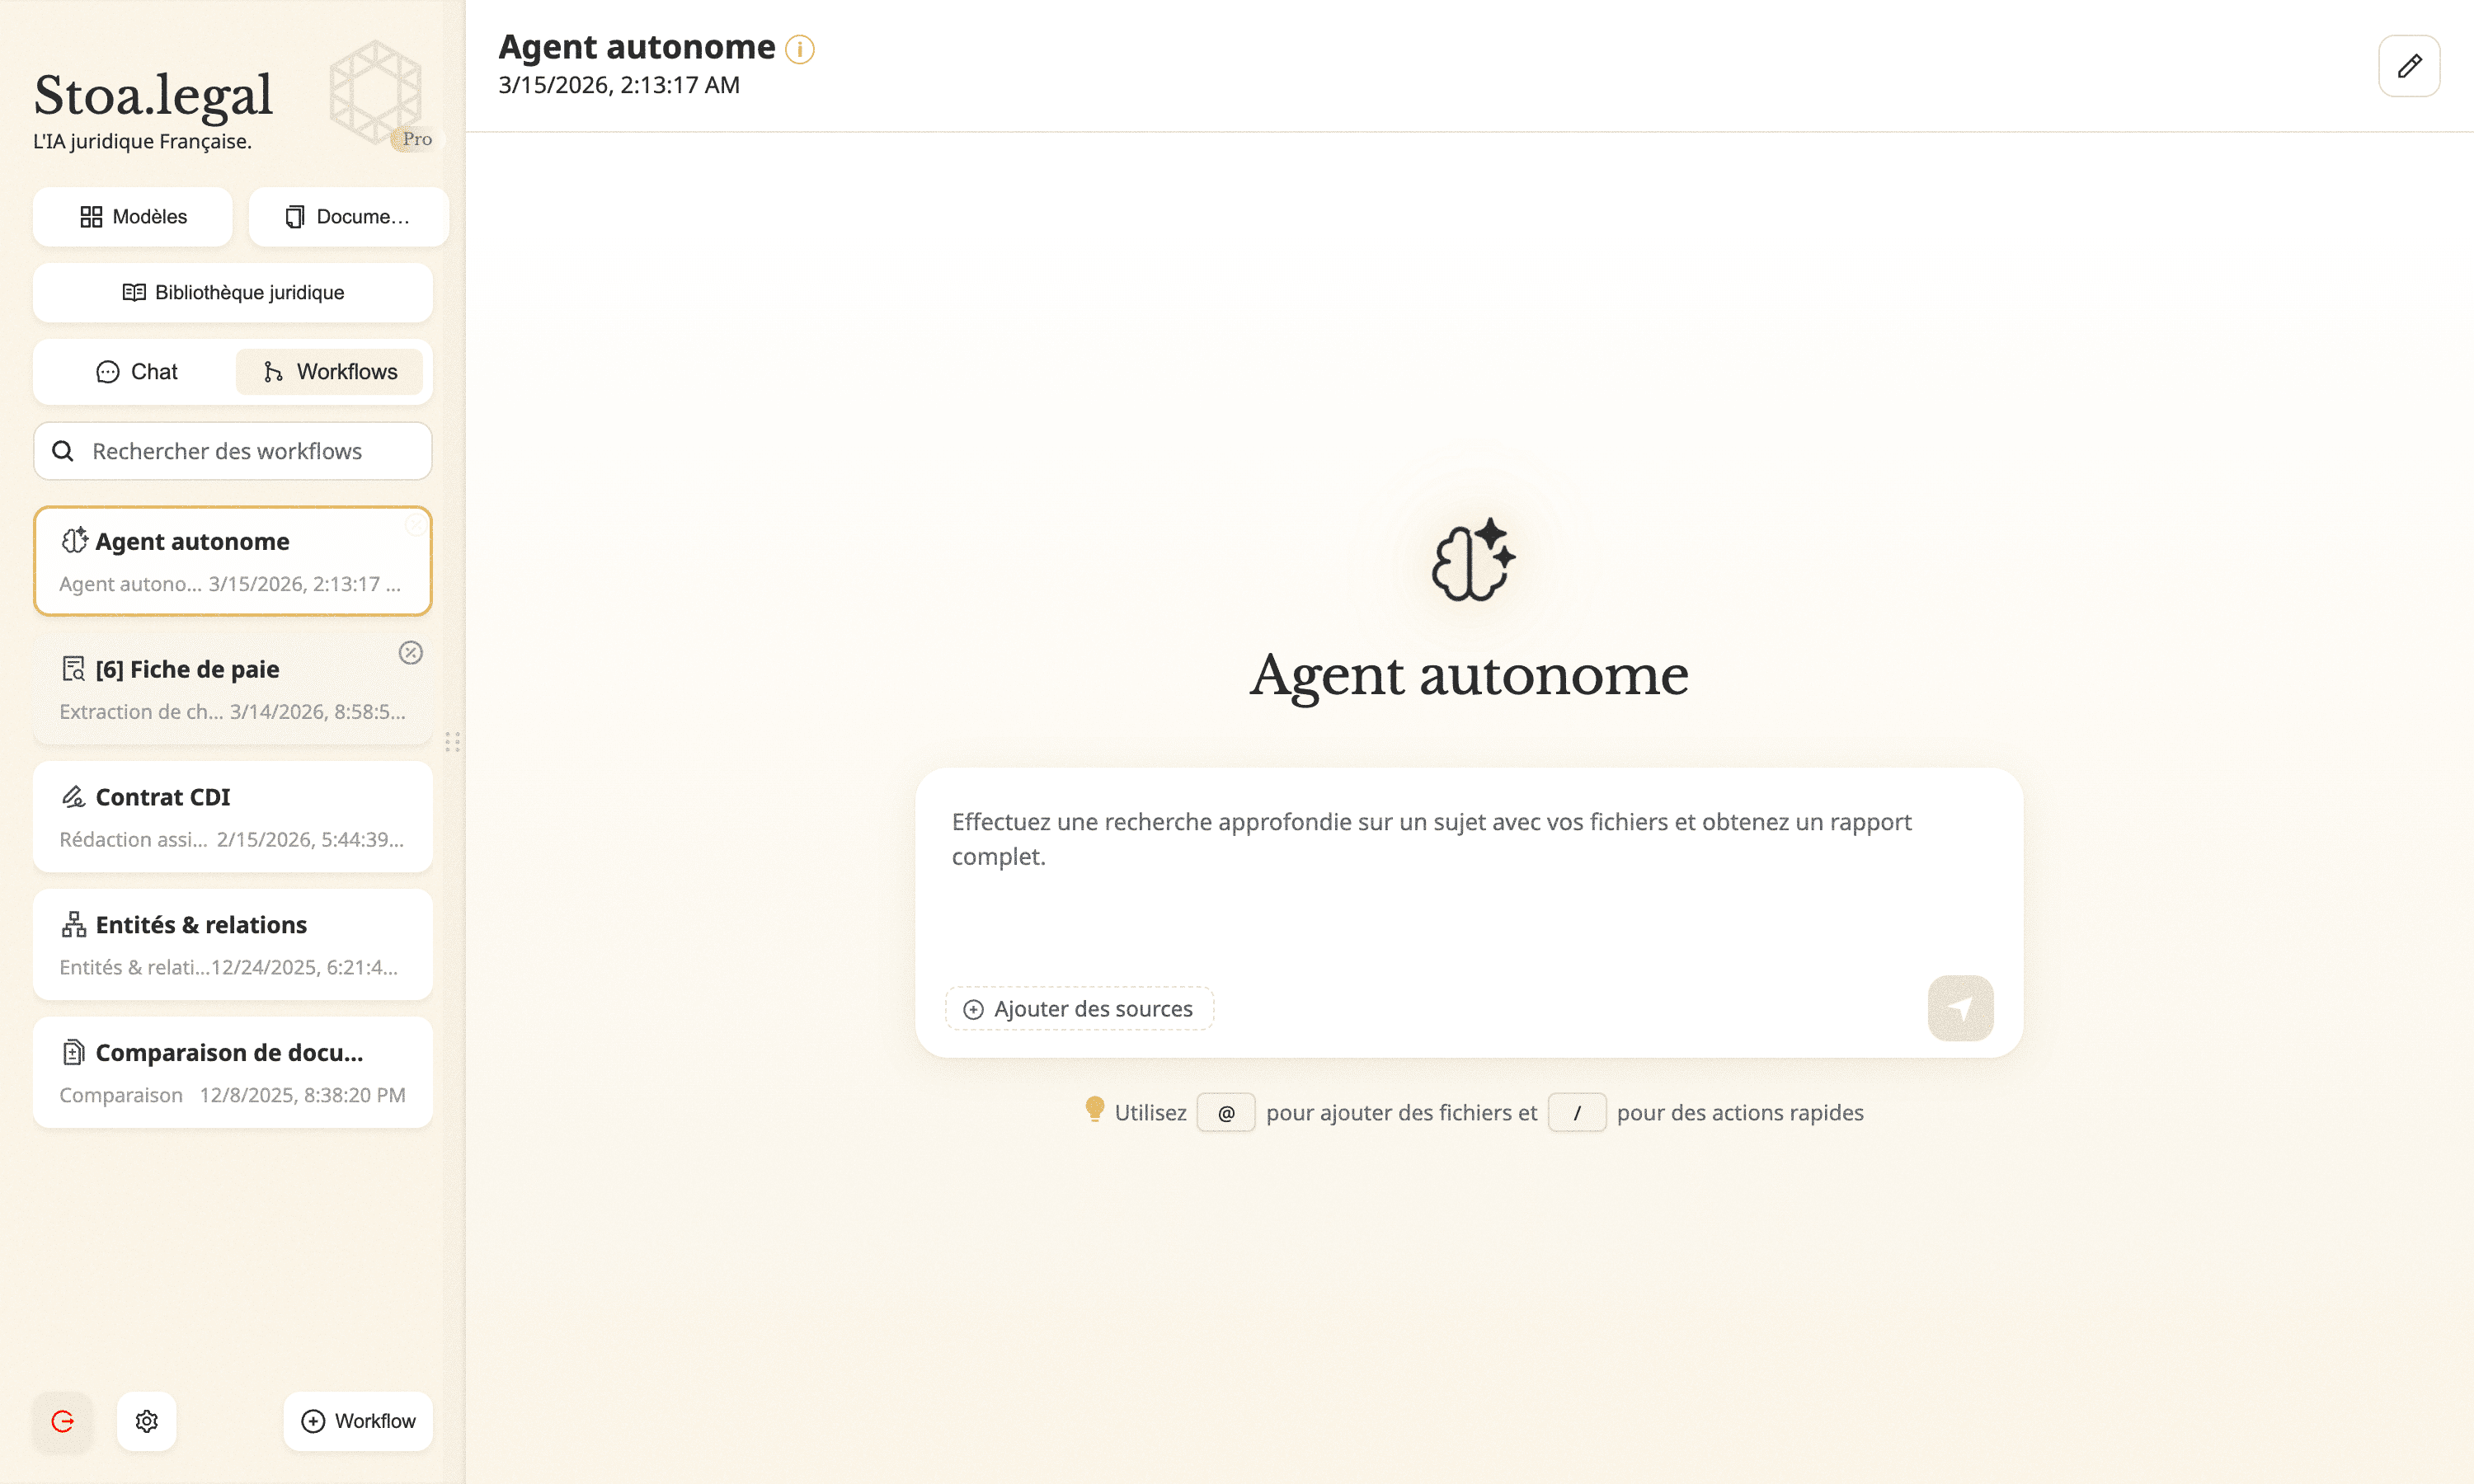Open info tooltip next to Agent autonome title
The height and width of the screenshot is (1484, 2474).
click(798, 47)
